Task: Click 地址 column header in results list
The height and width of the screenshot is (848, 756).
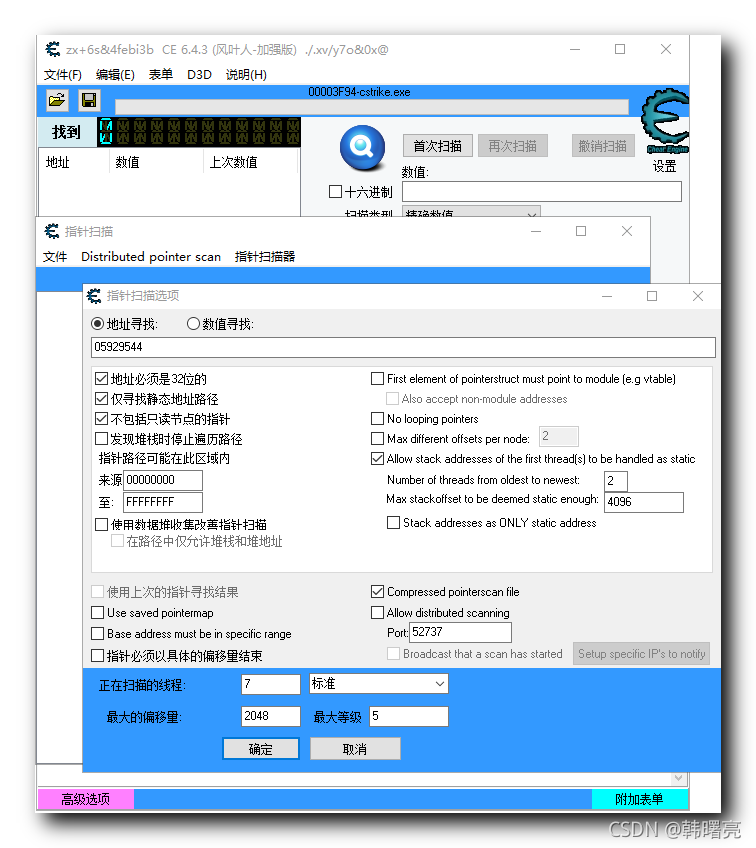Action: click(75, 162)
